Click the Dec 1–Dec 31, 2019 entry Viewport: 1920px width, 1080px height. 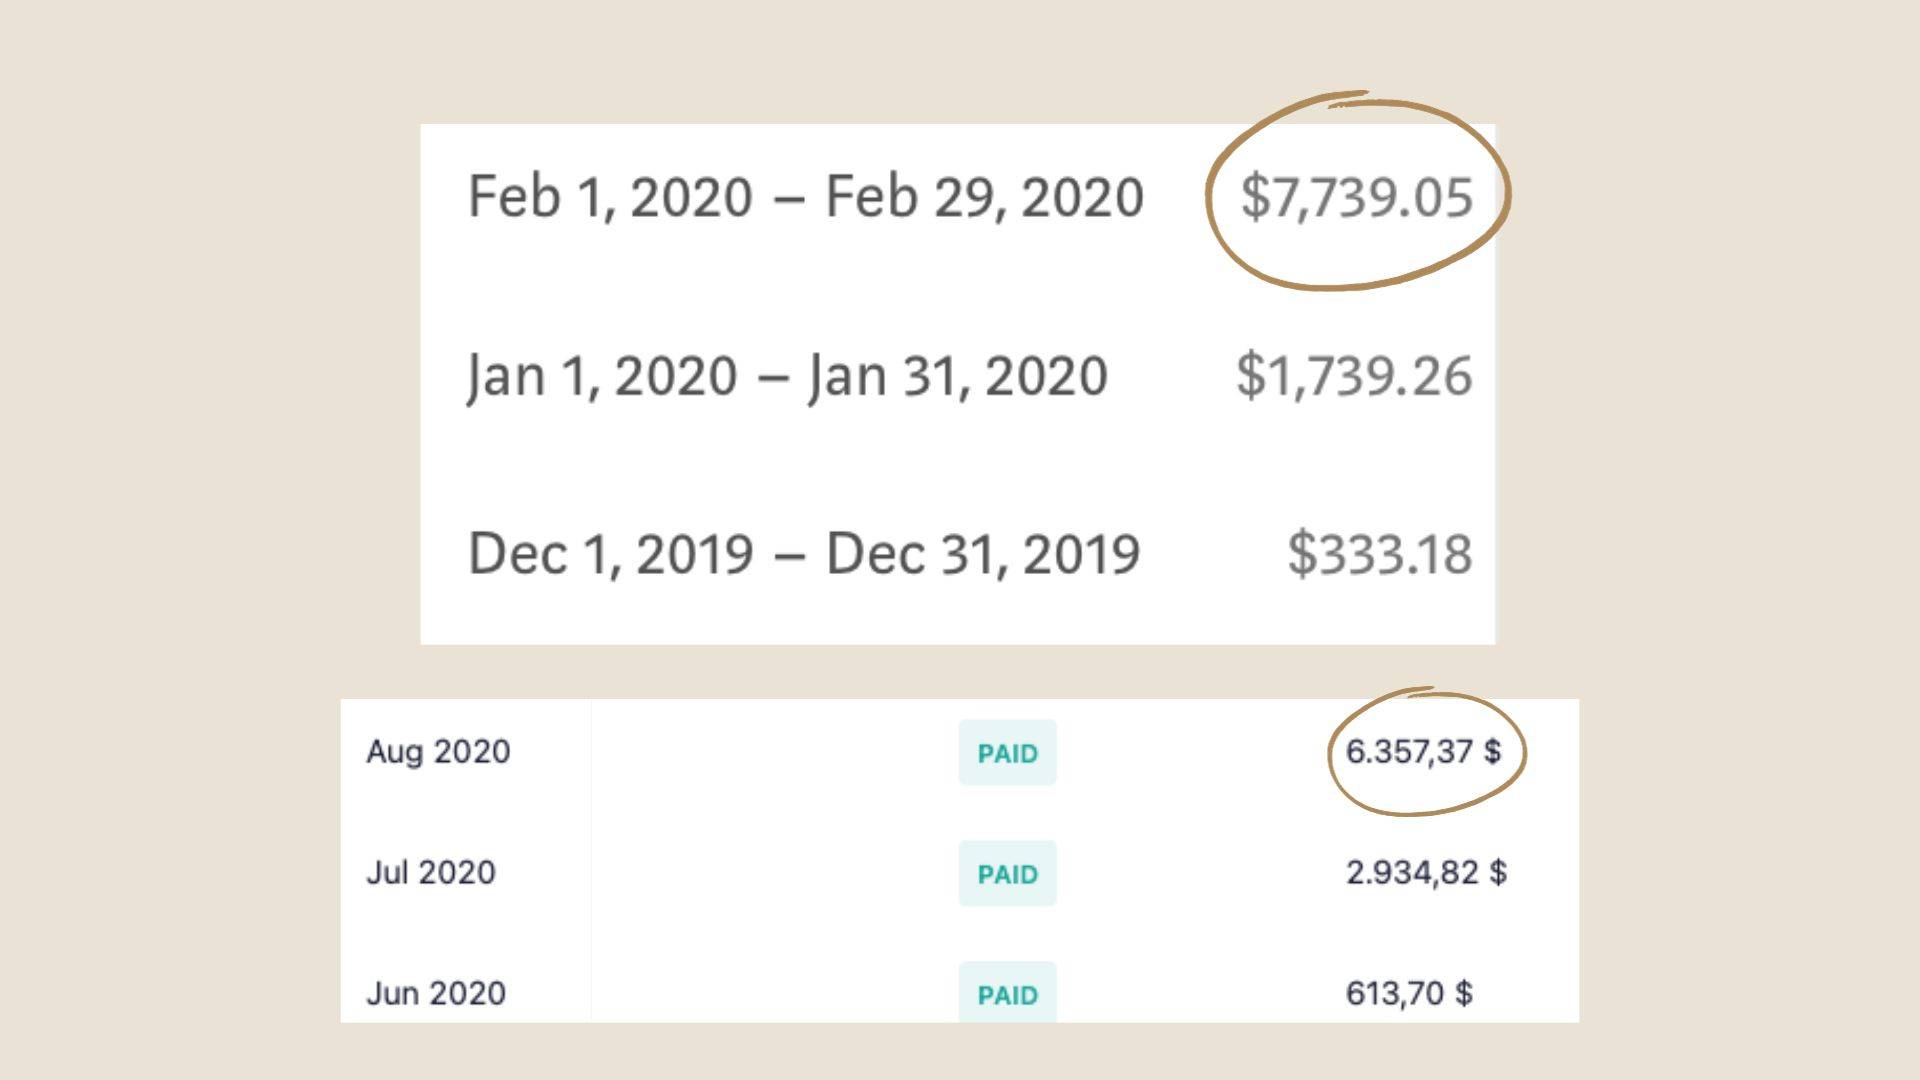959,551
